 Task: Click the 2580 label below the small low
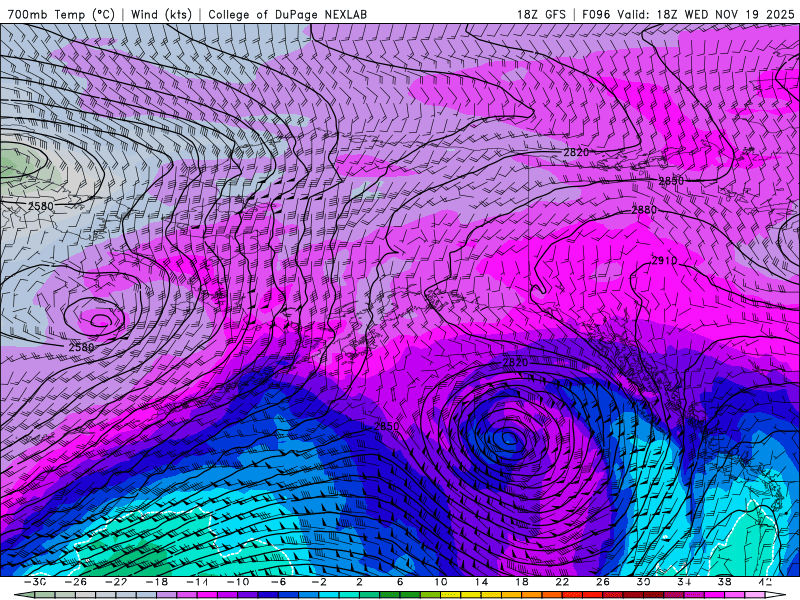[82, 347]
